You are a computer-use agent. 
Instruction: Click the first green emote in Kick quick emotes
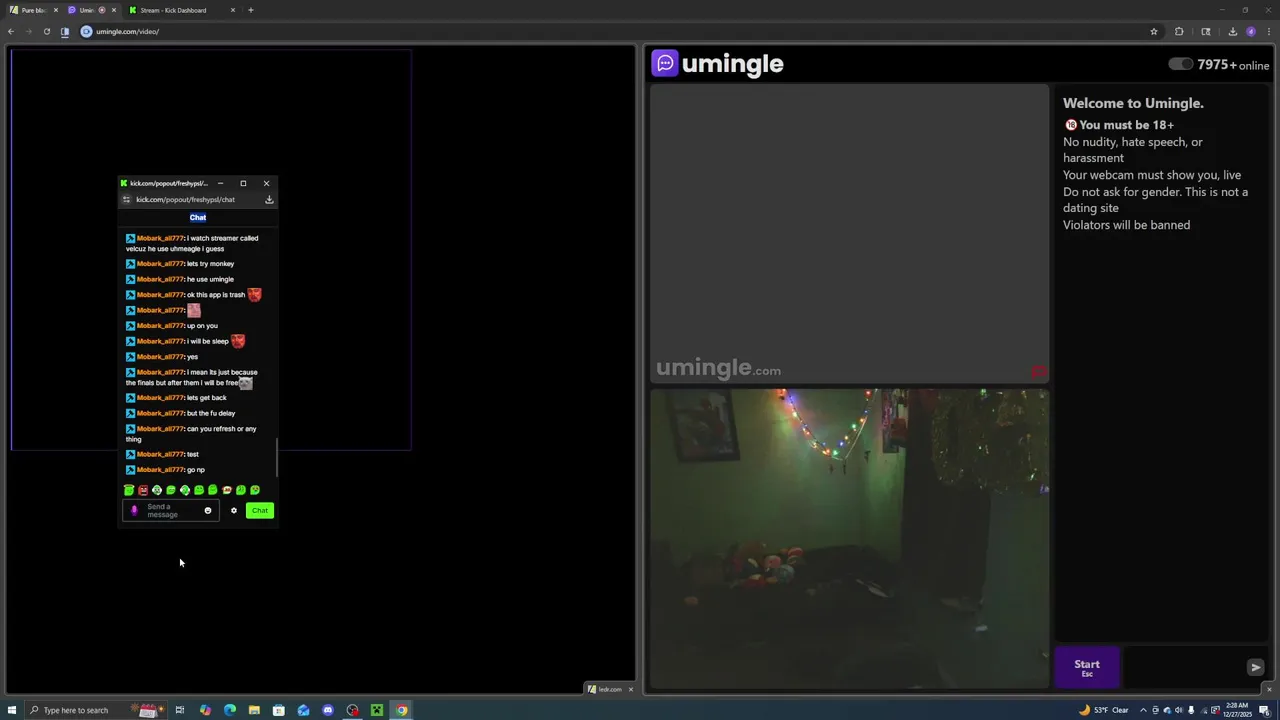click(129, 490)
